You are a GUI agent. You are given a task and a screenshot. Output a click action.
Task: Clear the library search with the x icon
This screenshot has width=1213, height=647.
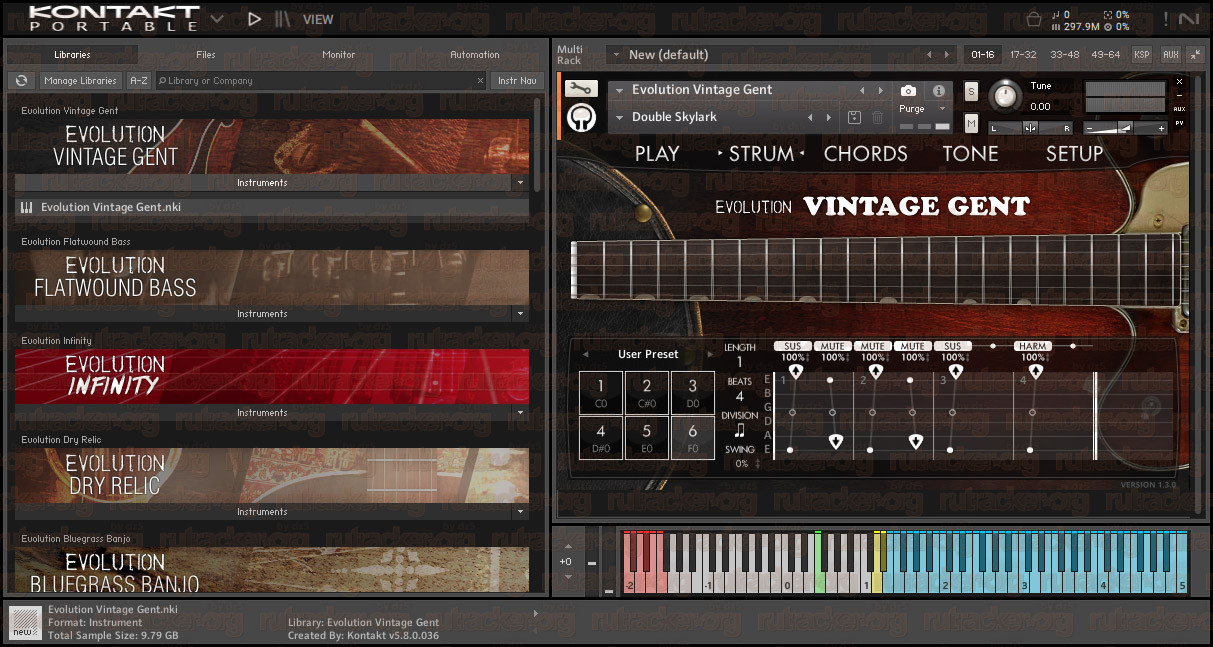479,81
